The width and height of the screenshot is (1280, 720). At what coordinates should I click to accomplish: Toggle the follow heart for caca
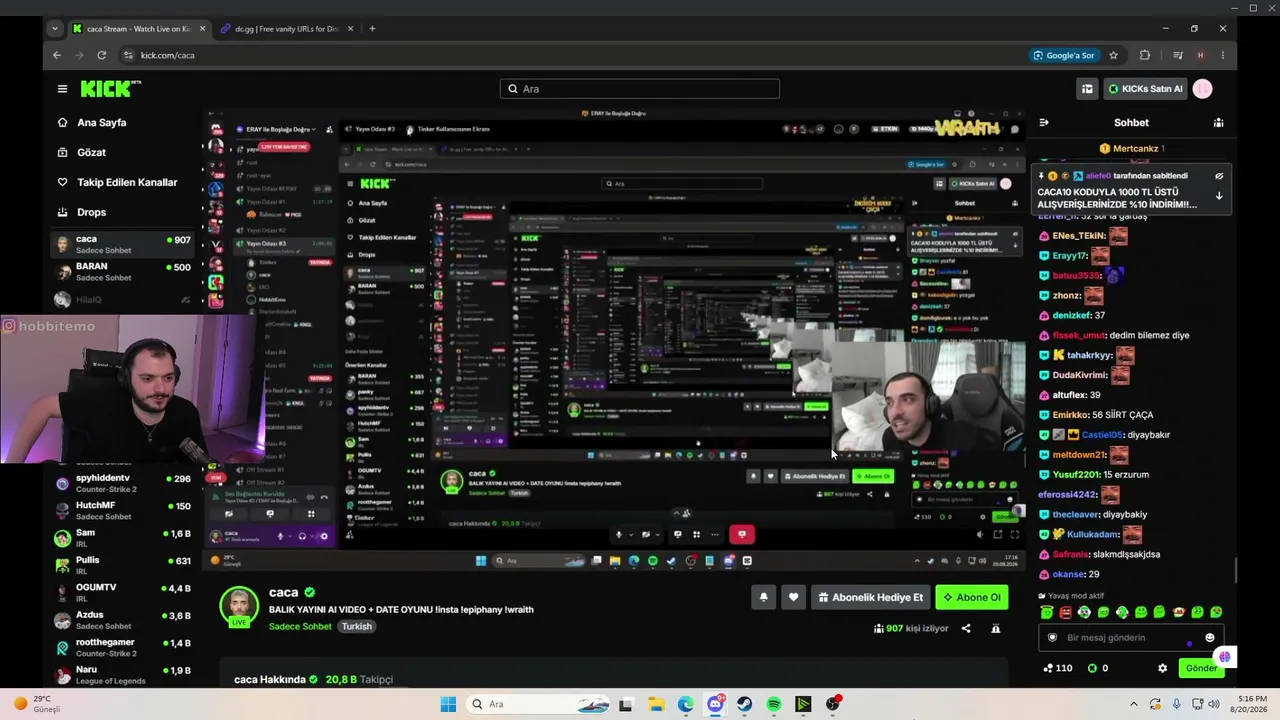point(793,598)
